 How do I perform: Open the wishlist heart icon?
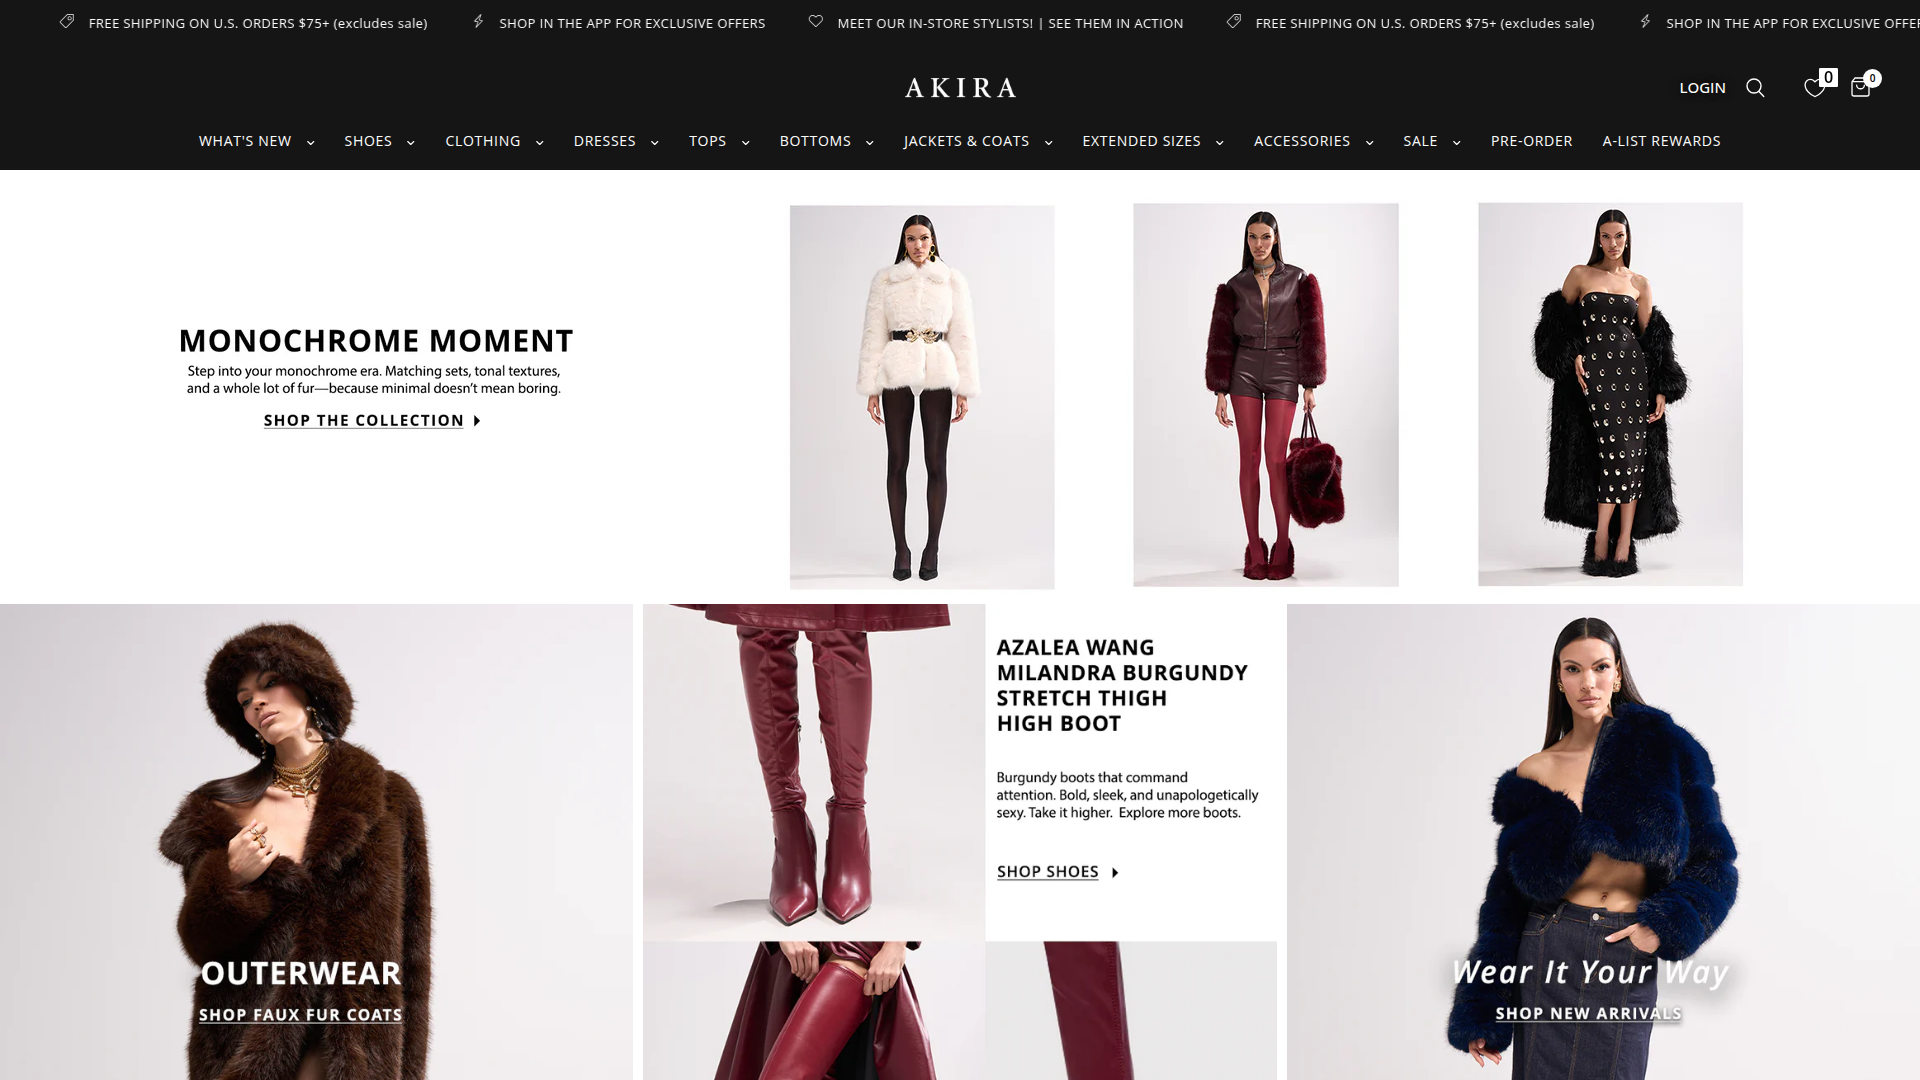pyautogui.click(x=1814, y=88)
